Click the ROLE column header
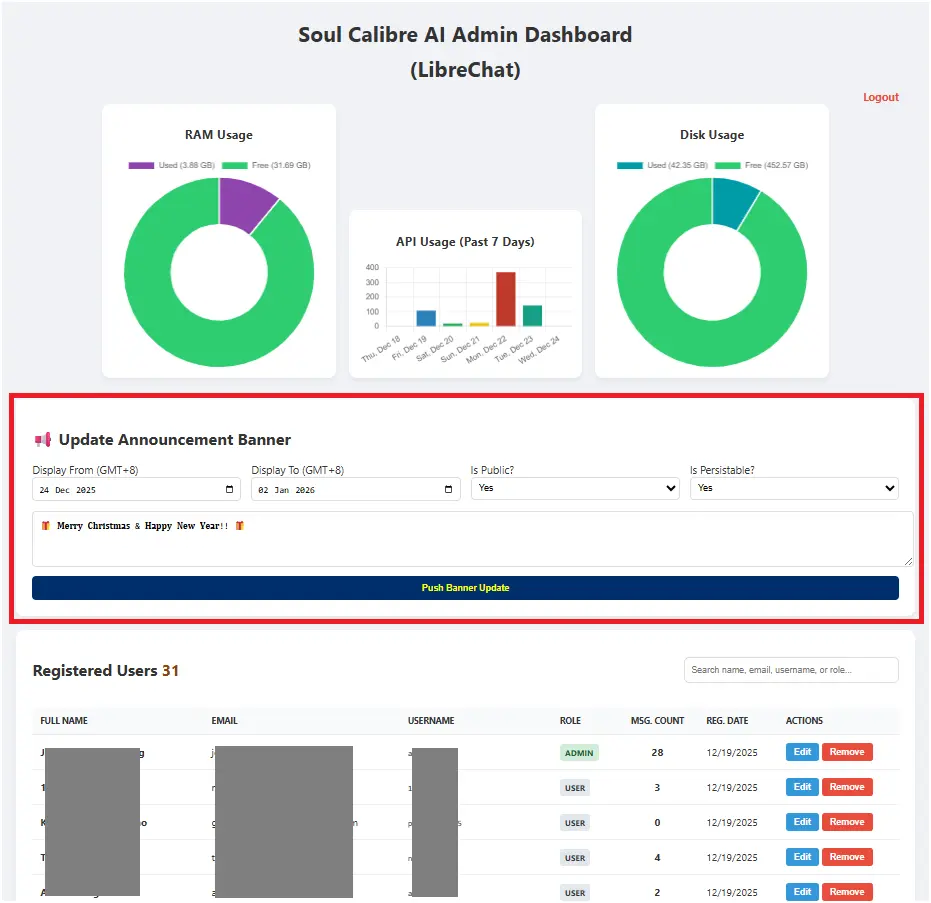This screenshot has height=903, width=931. (570, 721)
